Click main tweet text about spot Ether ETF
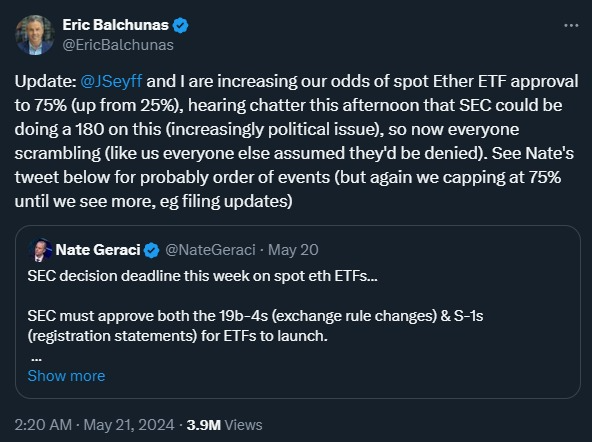The width and height of the screenshot is (592, 442). coord(296,141)
